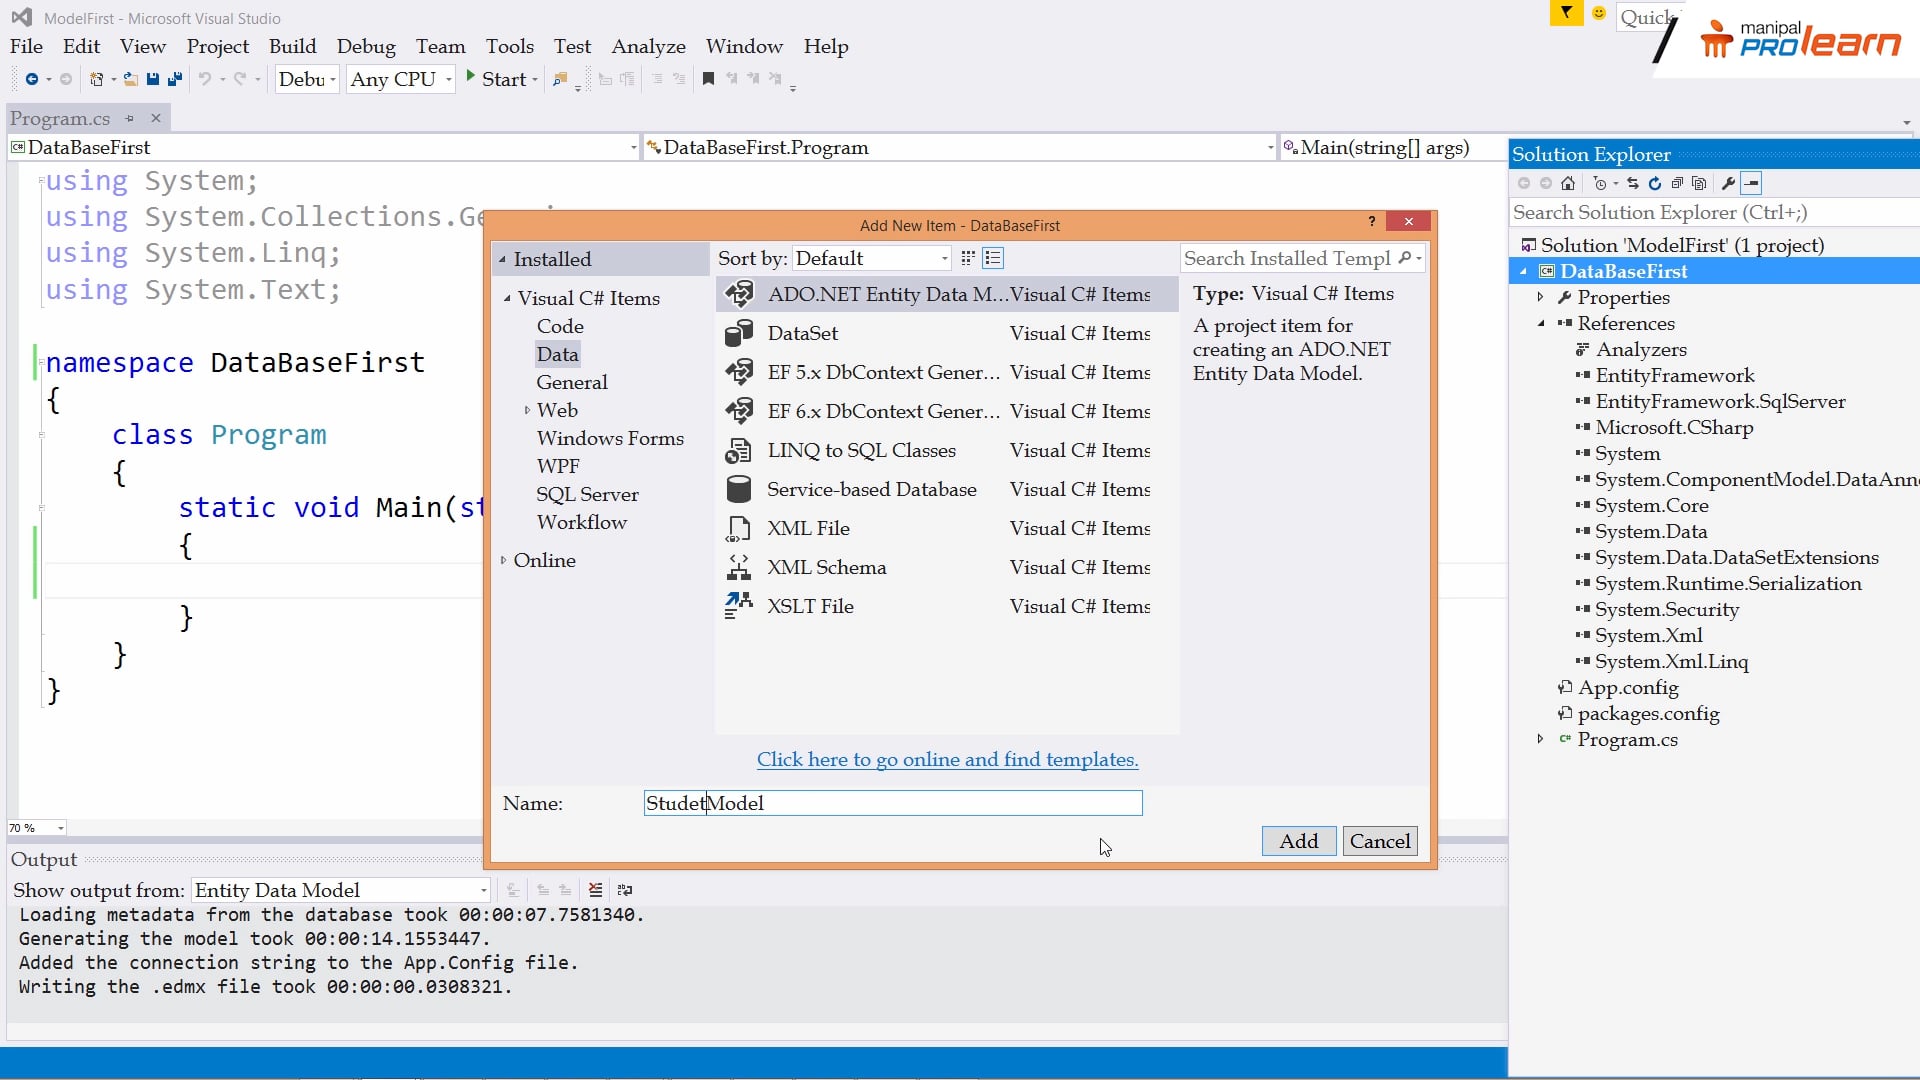Image resolution: width=1920 pixels, height=1080 pixels.
Task: Open Properties wrench icon in Solution Explorer
Action: [1728, 184]
